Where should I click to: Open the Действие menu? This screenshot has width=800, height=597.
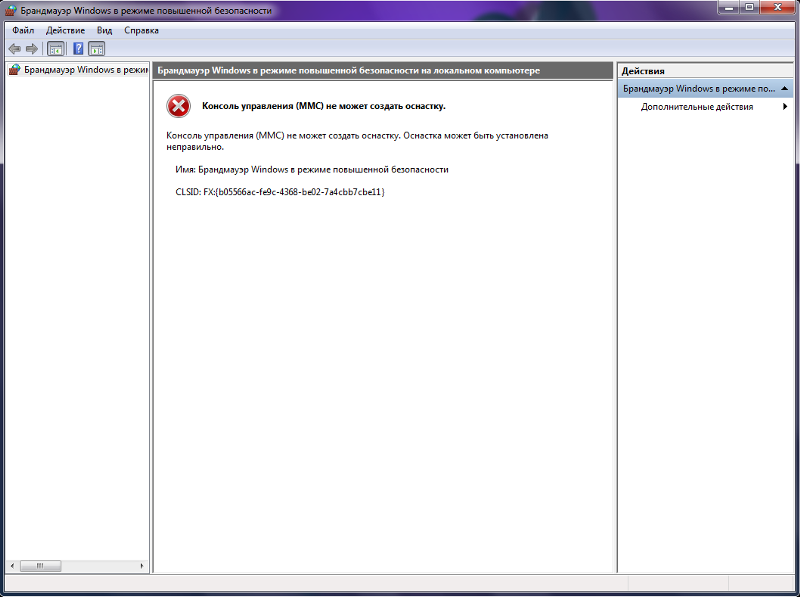[x=65, y=31]
